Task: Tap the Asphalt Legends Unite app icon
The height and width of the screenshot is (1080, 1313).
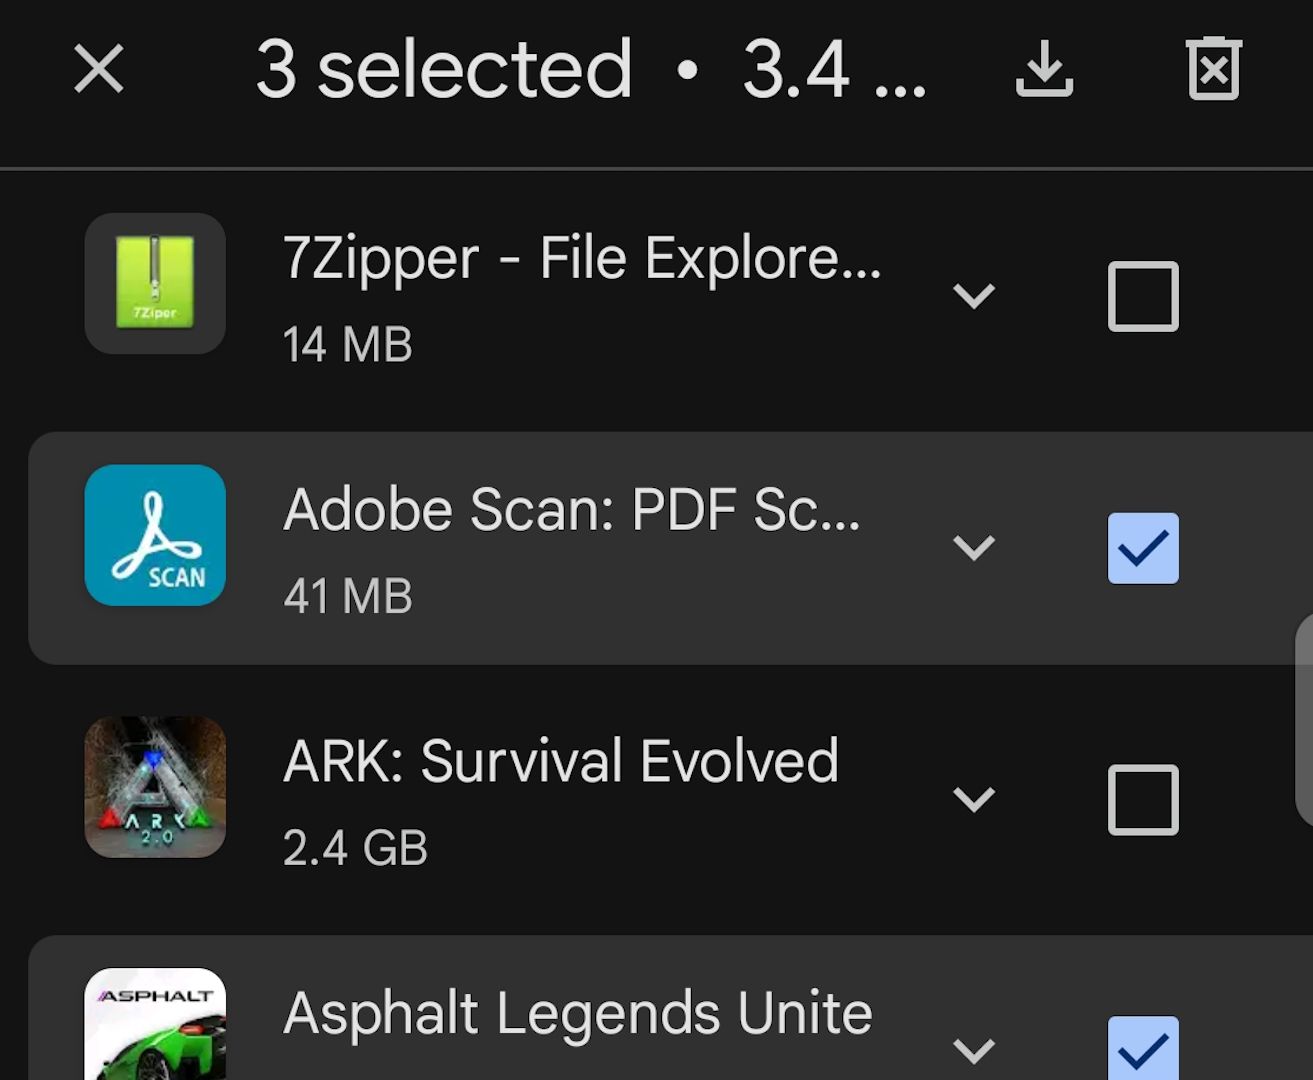Action: (155, 1024)
